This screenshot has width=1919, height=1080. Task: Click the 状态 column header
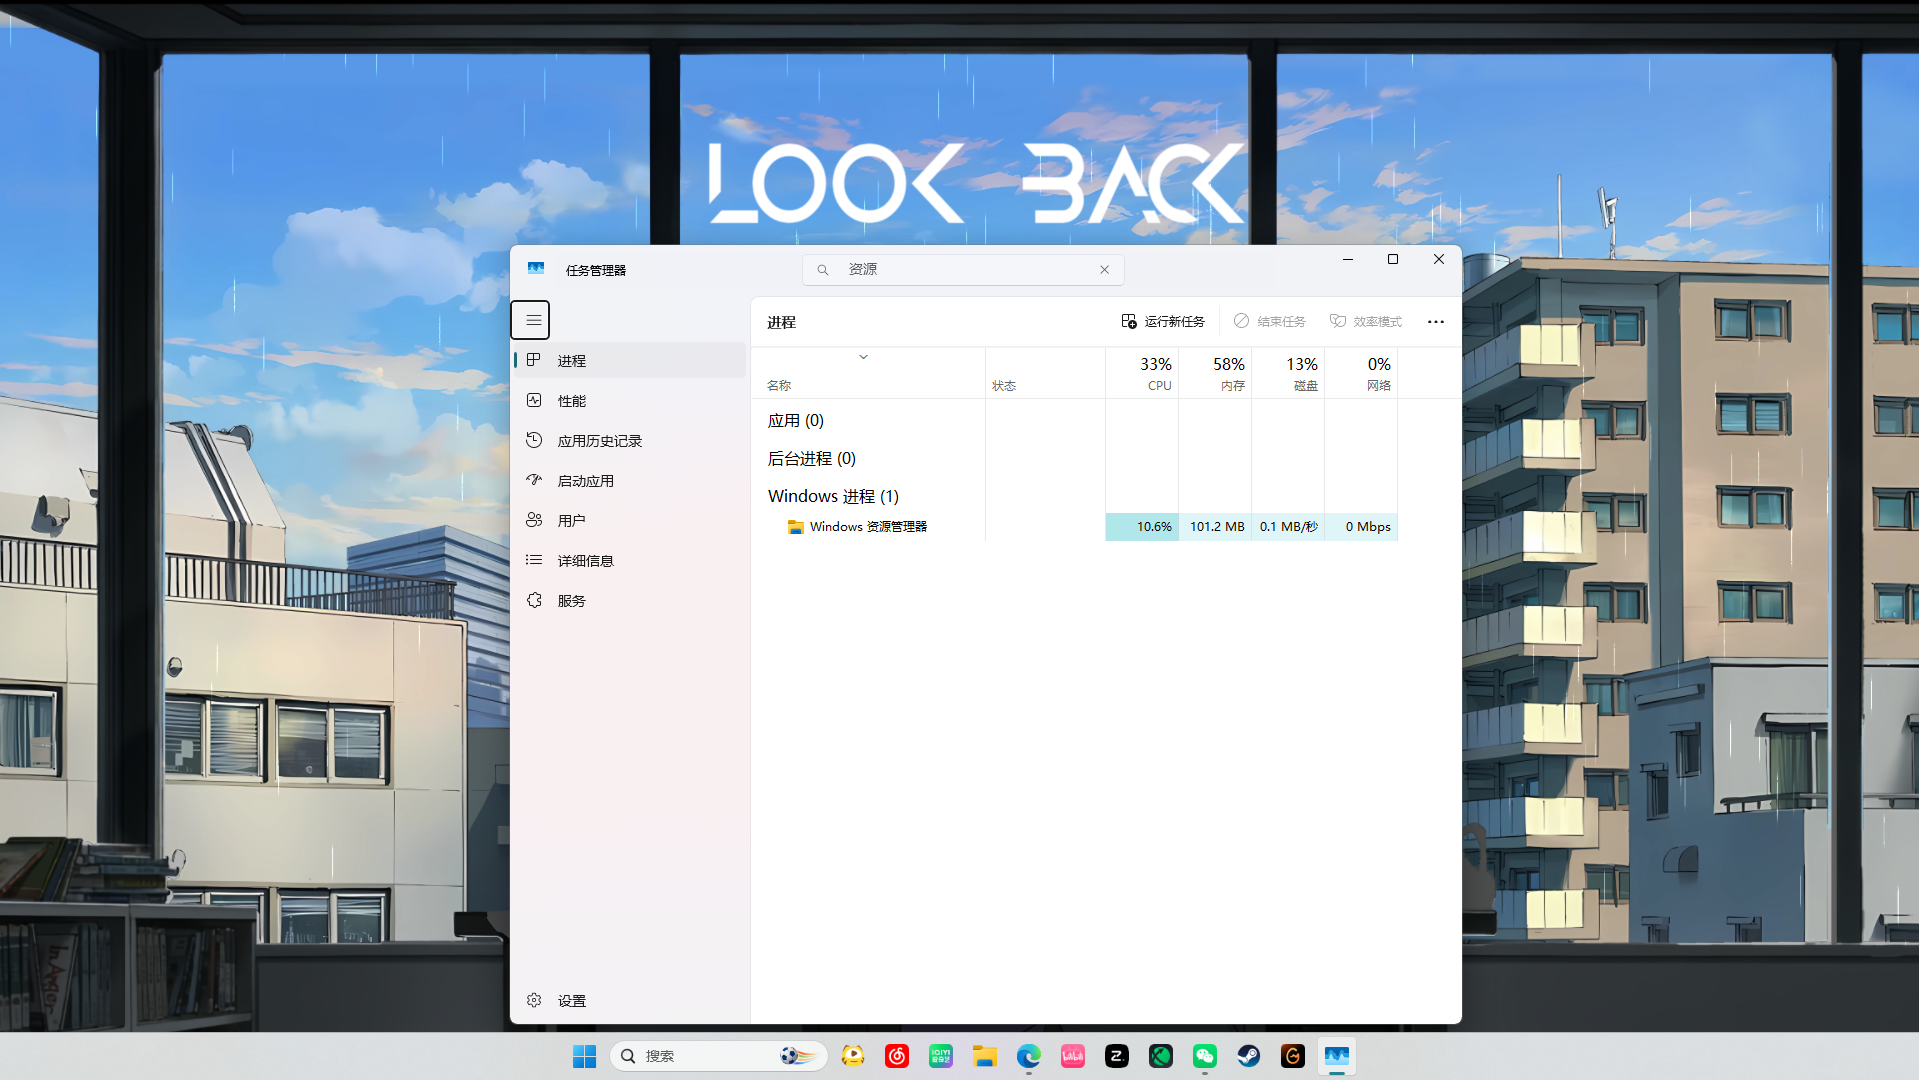pyautogui.click(x=1045, y=373)
